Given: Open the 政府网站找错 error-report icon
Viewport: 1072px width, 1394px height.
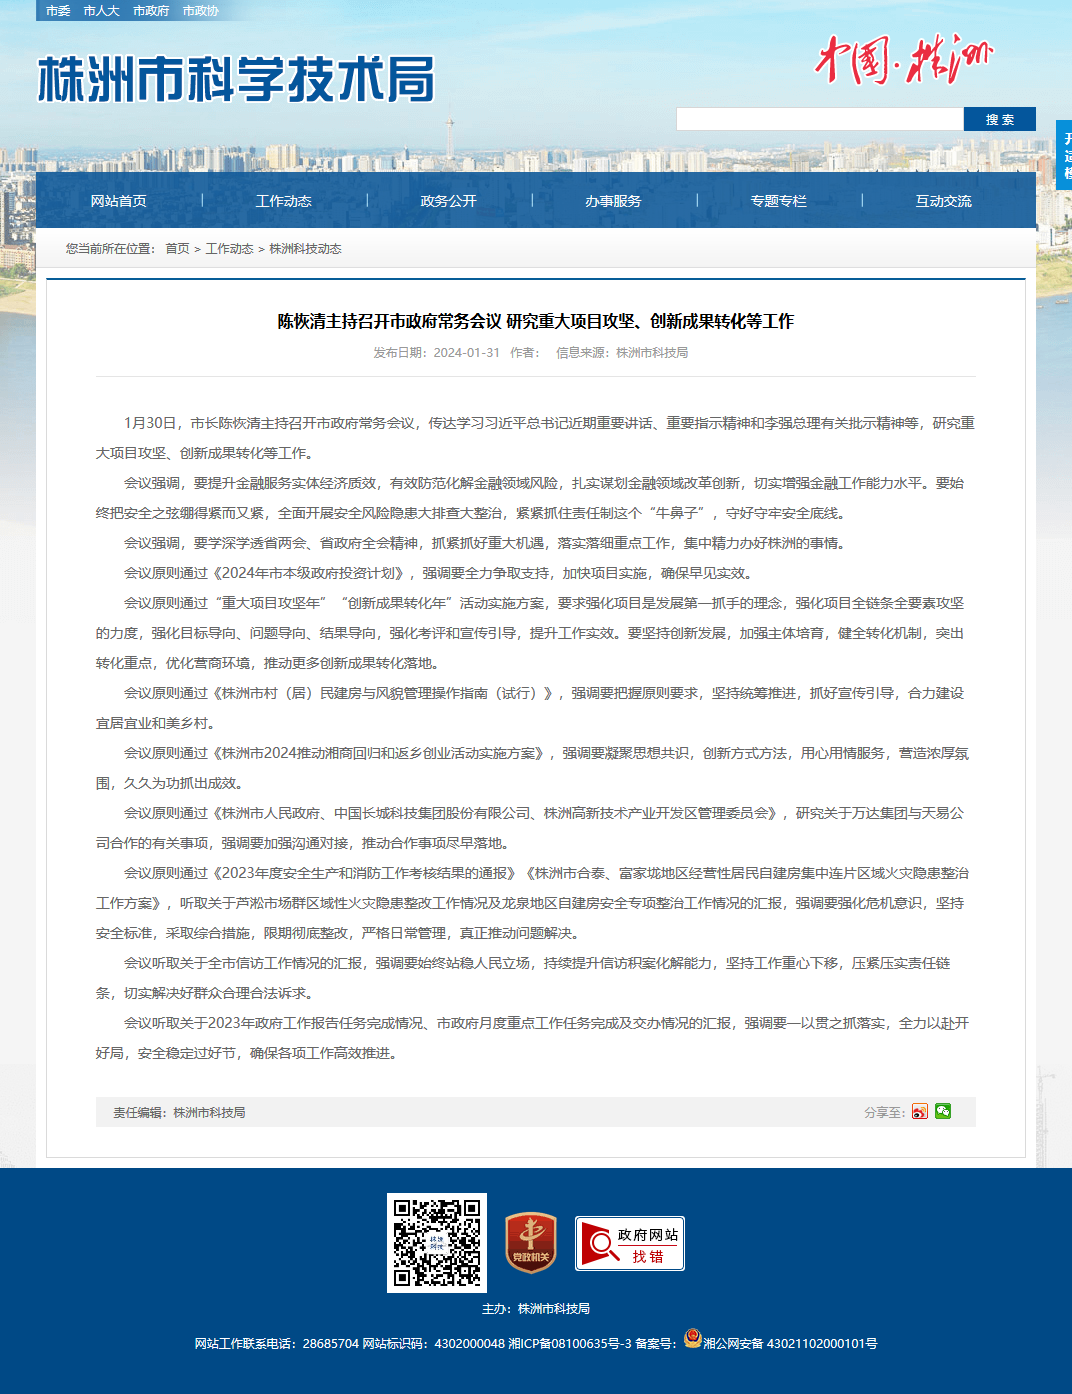Looking at the screenshot, I should [630, 1243].
